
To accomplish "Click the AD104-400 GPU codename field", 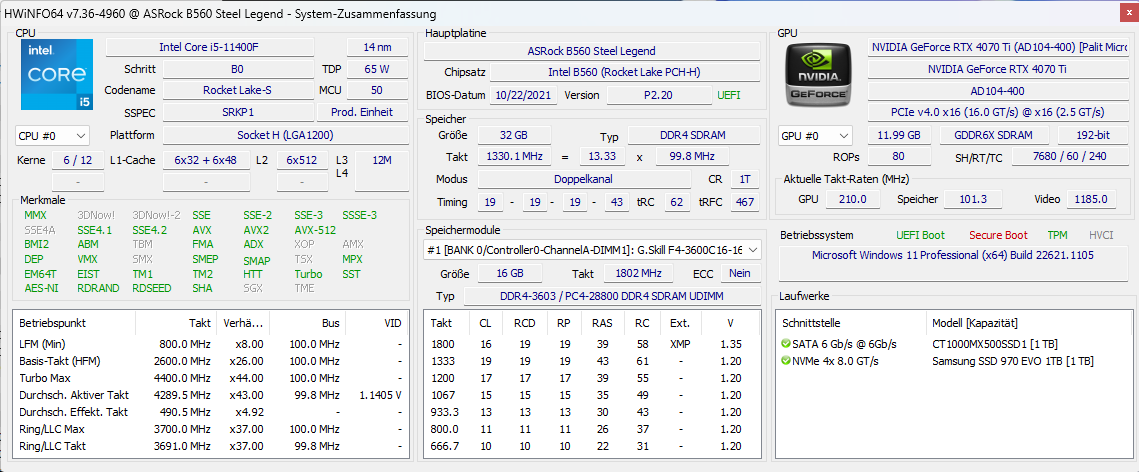I will tap(999, 91).
